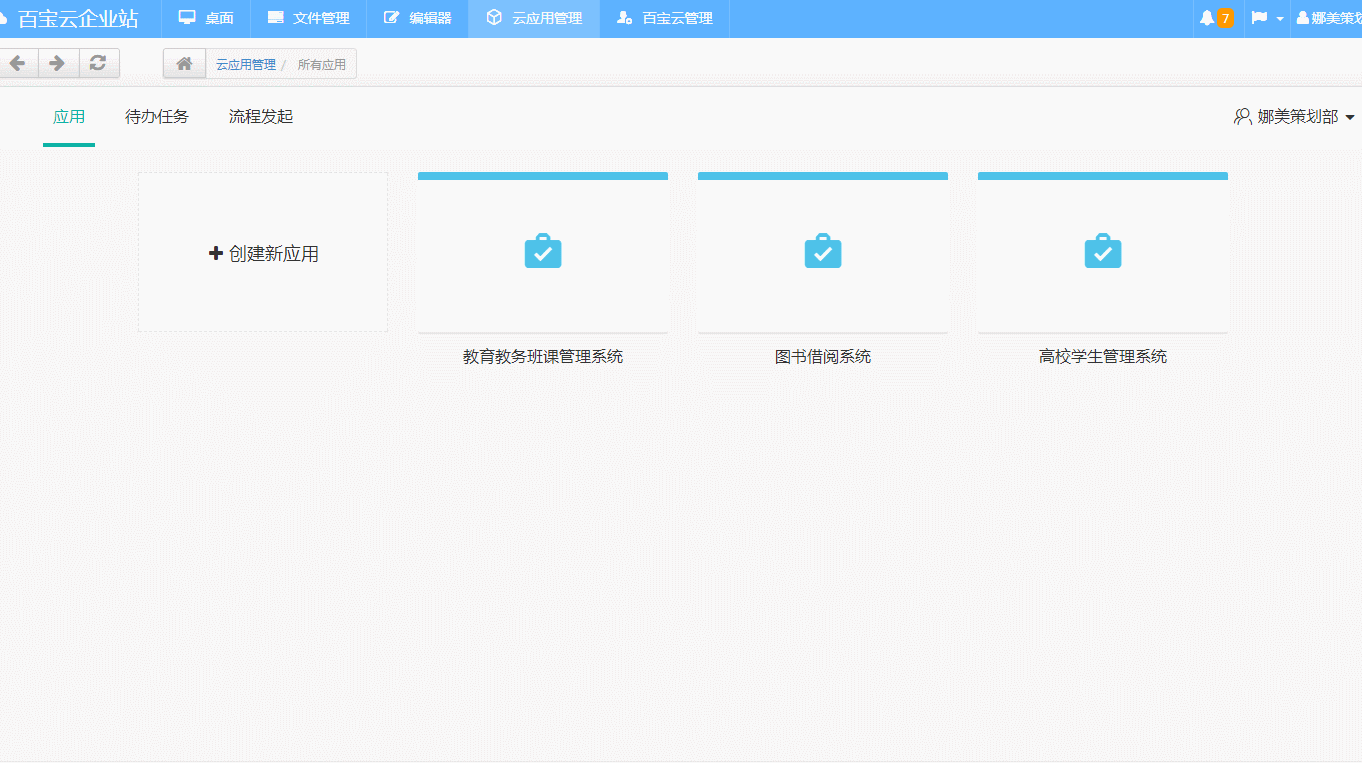Open 百宝云管理 via its icon
This screenshot has height=763, width=1362.
point(625,17)
